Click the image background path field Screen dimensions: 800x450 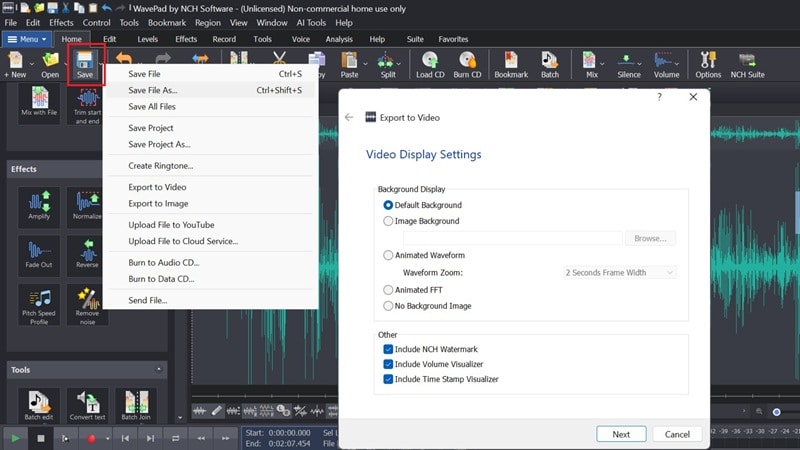512,238
